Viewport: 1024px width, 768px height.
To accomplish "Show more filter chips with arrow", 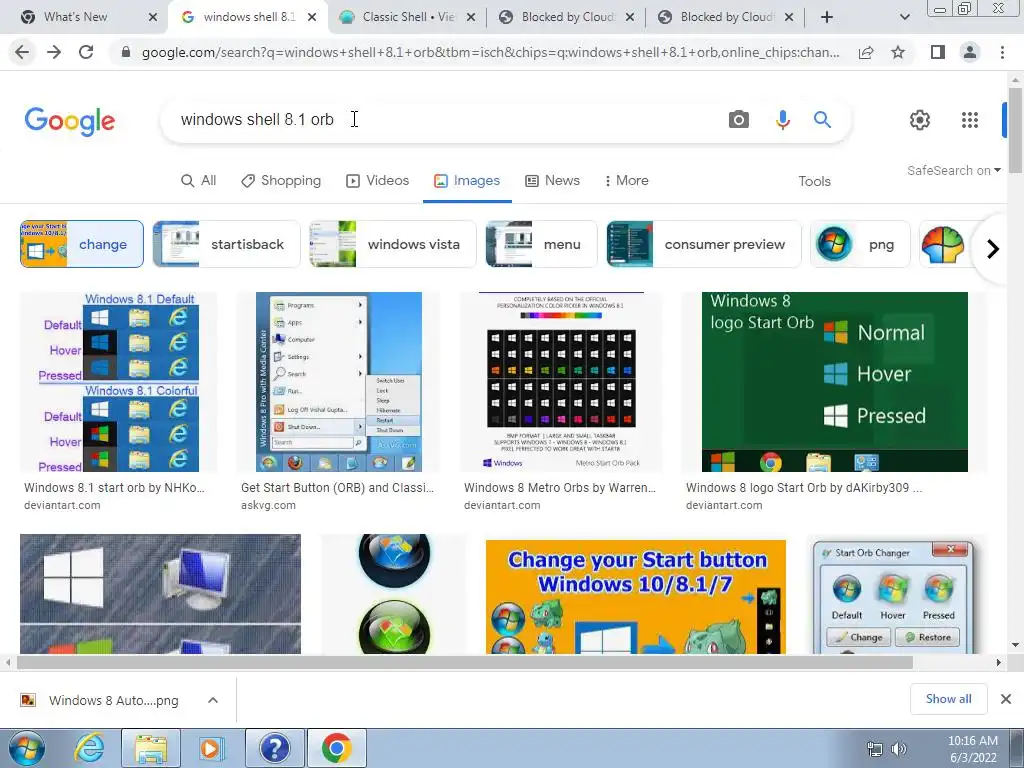I will click(x=993, y=249).
